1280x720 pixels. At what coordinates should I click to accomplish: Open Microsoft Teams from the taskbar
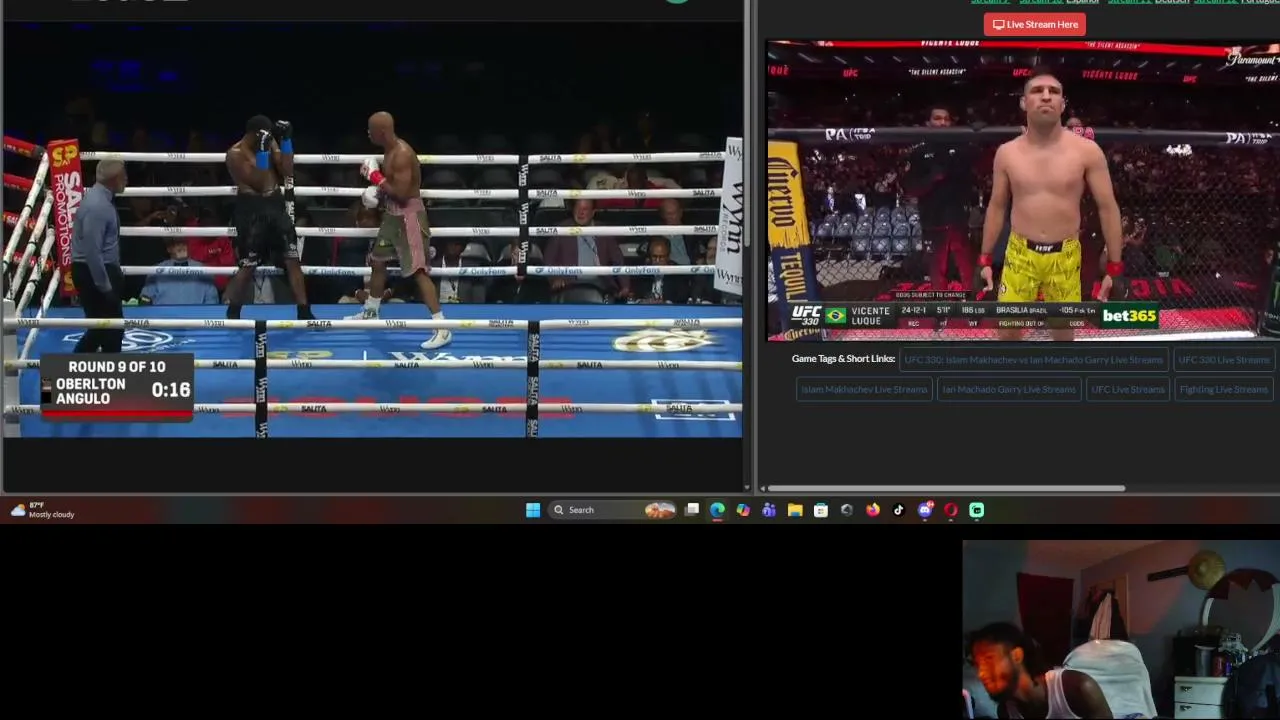(769, 510)
